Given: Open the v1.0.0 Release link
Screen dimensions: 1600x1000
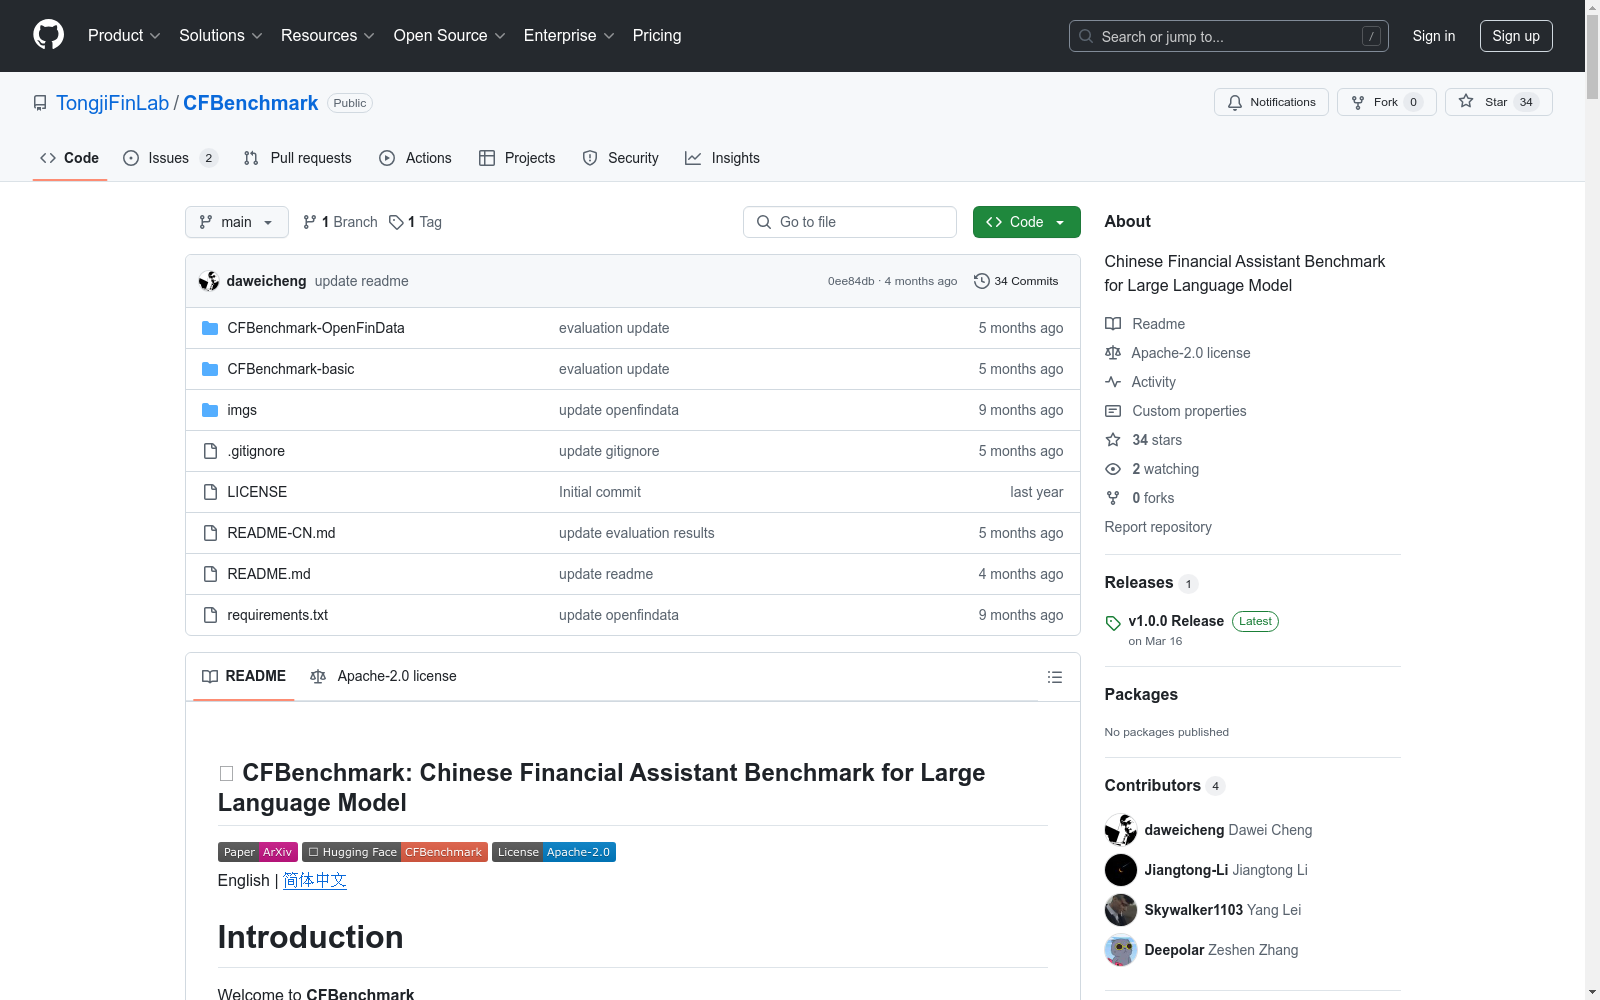Looking at the screenshot, I should point(1176,621).
